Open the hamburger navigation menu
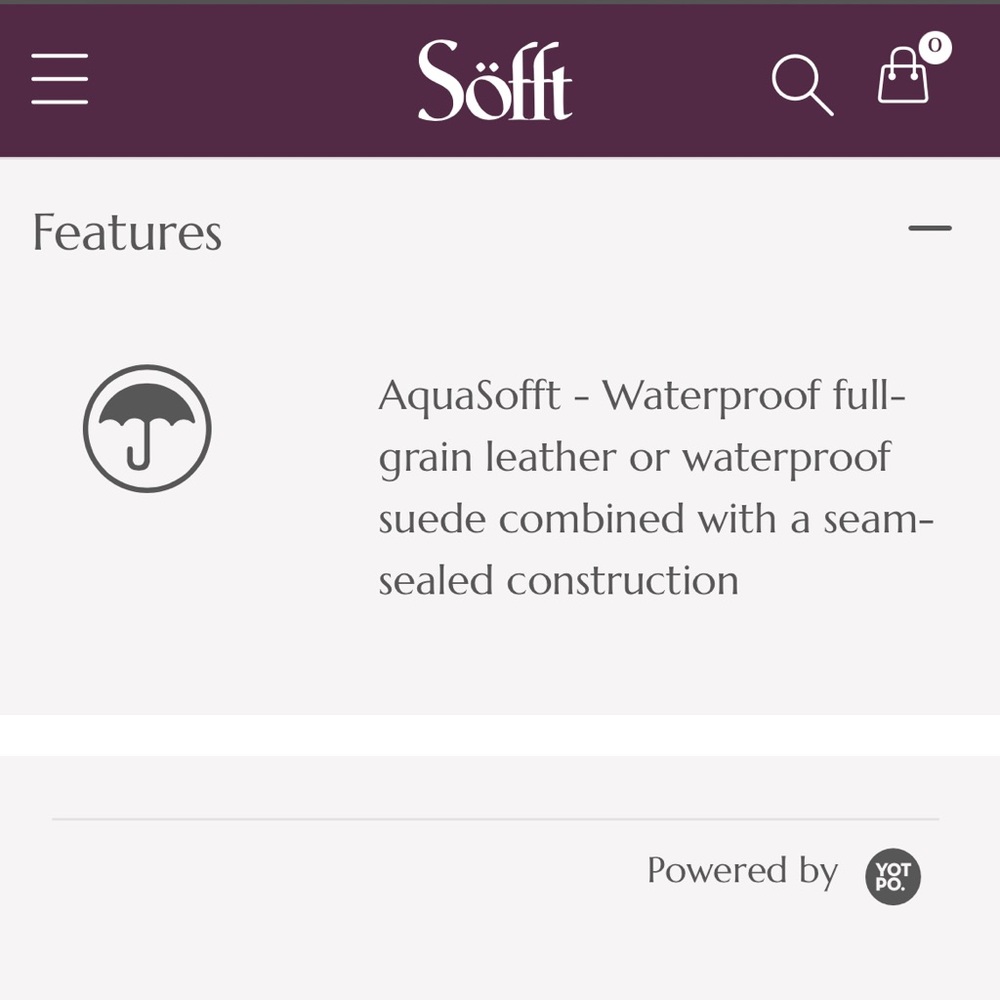The image size is (1000, 1000). [x=59, y=78]
